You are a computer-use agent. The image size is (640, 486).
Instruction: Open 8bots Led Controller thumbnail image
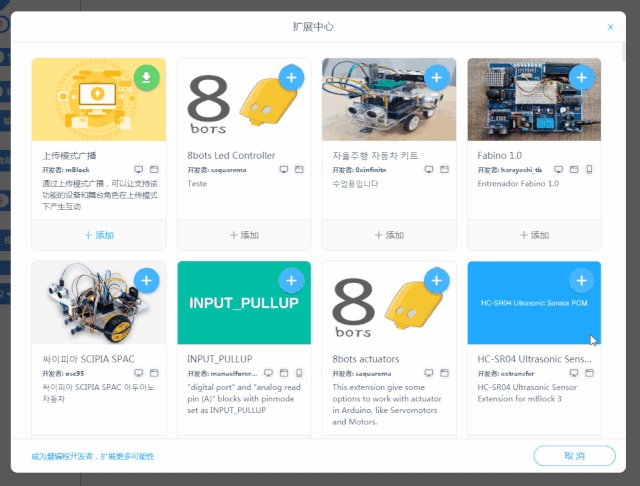(x=244, y=100)
